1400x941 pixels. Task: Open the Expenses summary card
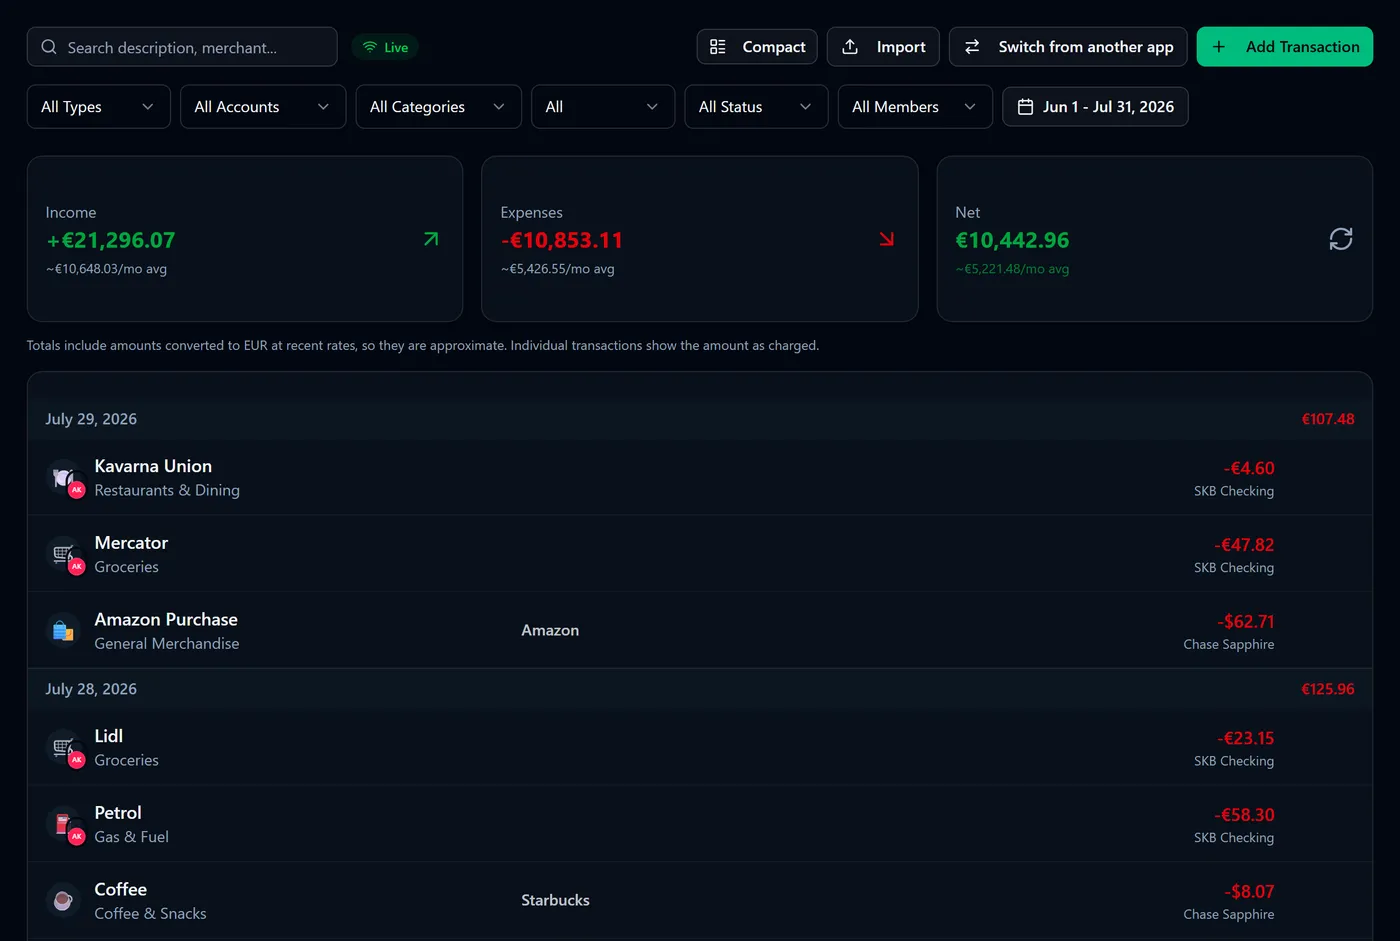[700, 239]
